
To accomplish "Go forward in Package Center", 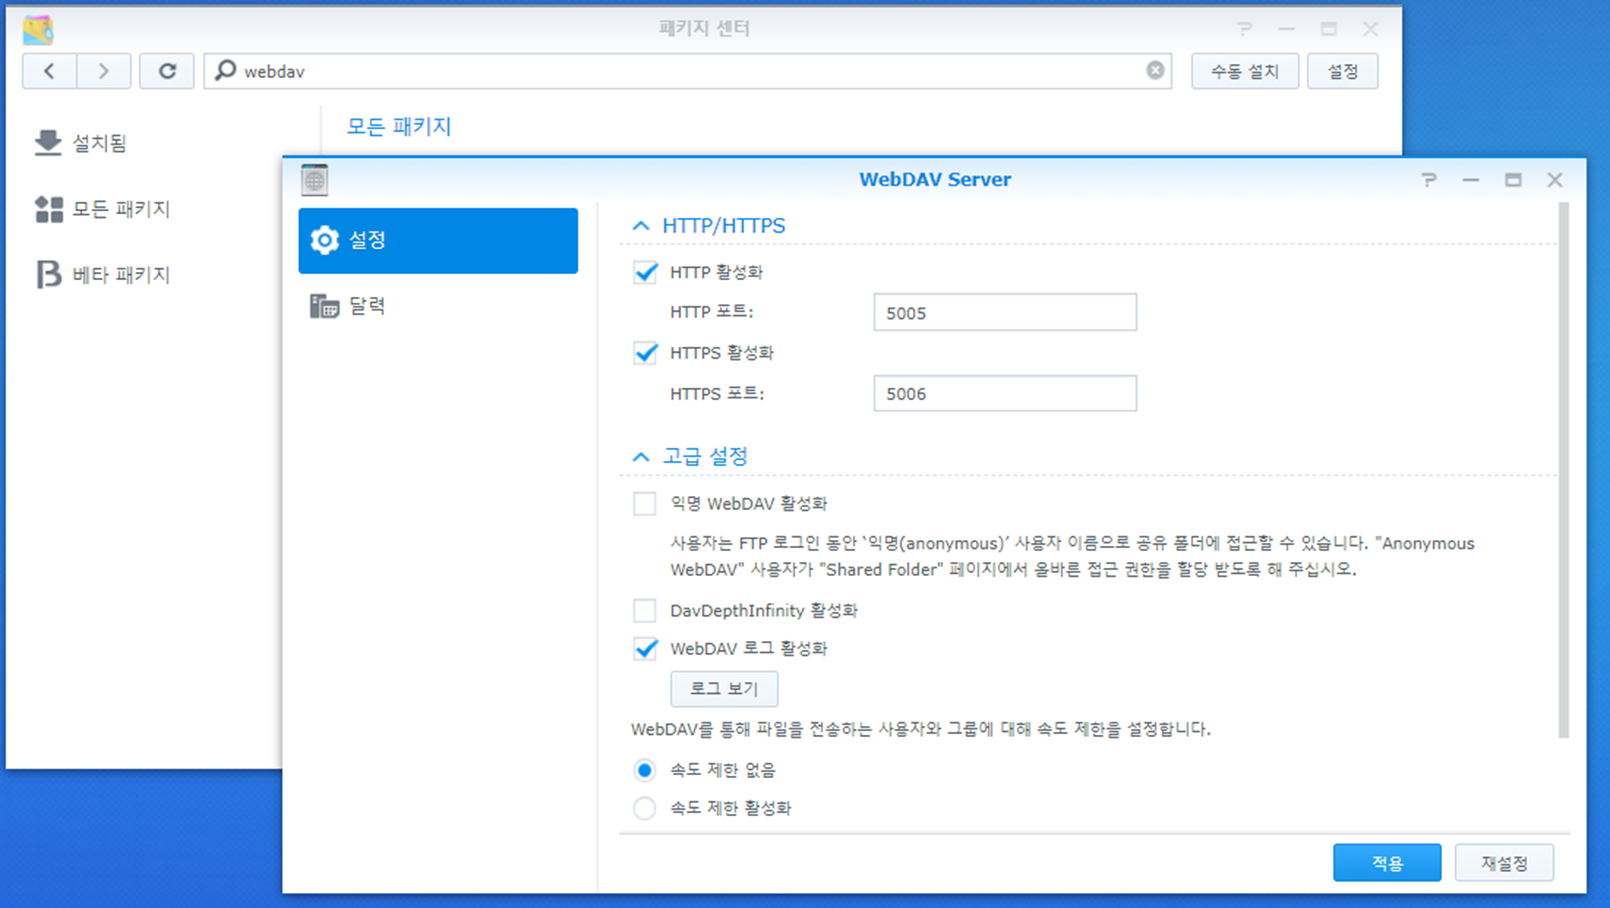I will (103, 71).
